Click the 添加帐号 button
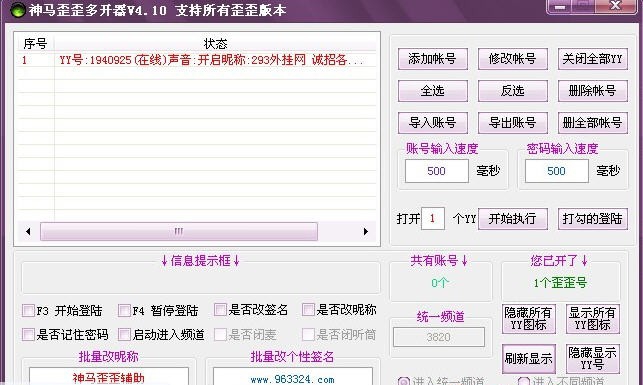The width and height of the screenshot is (643, 385). 433,59
